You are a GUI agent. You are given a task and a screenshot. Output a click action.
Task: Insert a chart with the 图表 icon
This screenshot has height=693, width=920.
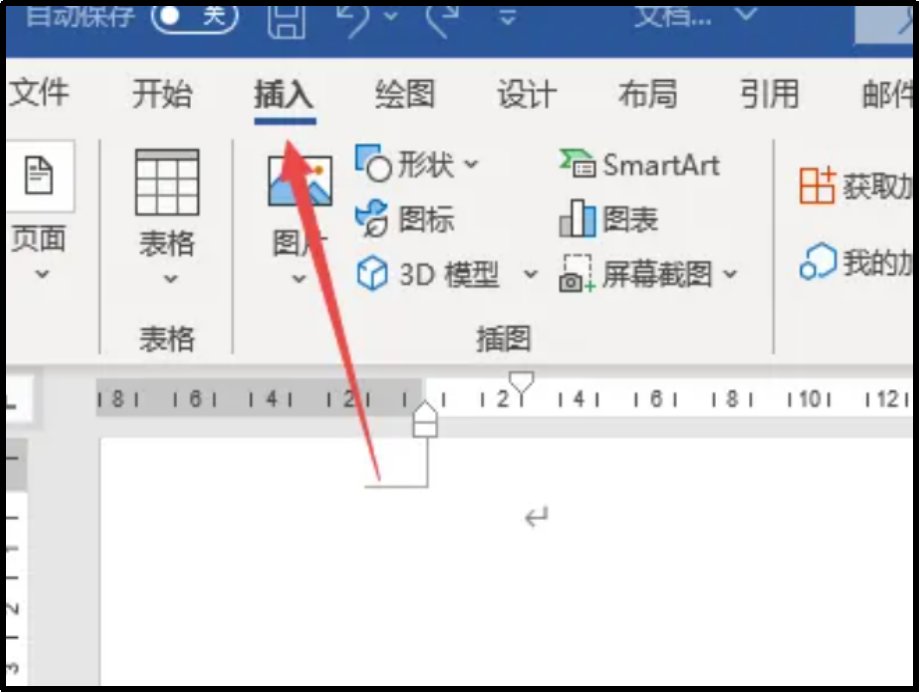[x=617, y=219]
